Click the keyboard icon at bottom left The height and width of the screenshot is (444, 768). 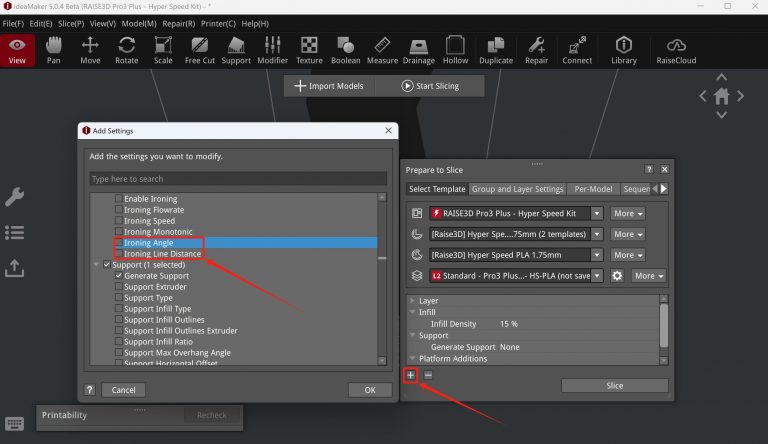(14, 423)
